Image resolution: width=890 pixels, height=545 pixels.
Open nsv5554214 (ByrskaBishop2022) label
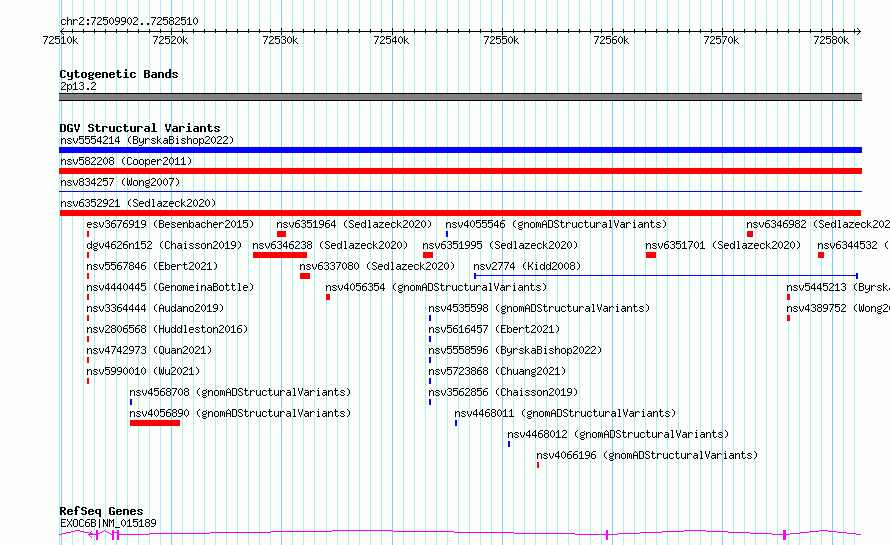coord(147,140)
